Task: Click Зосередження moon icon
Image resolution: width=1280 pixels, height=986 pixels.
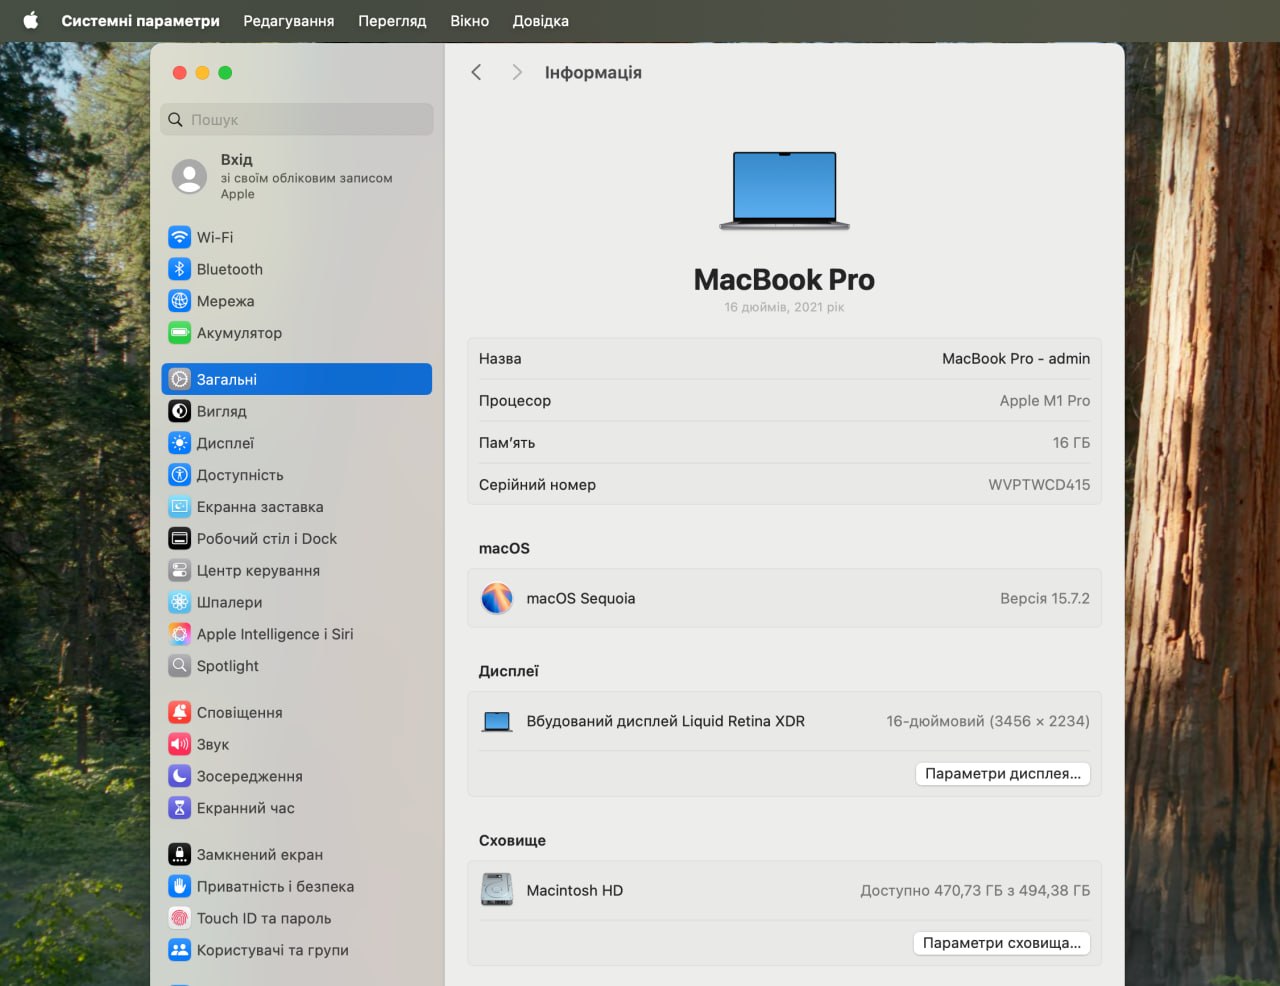Action: point(180,776)
